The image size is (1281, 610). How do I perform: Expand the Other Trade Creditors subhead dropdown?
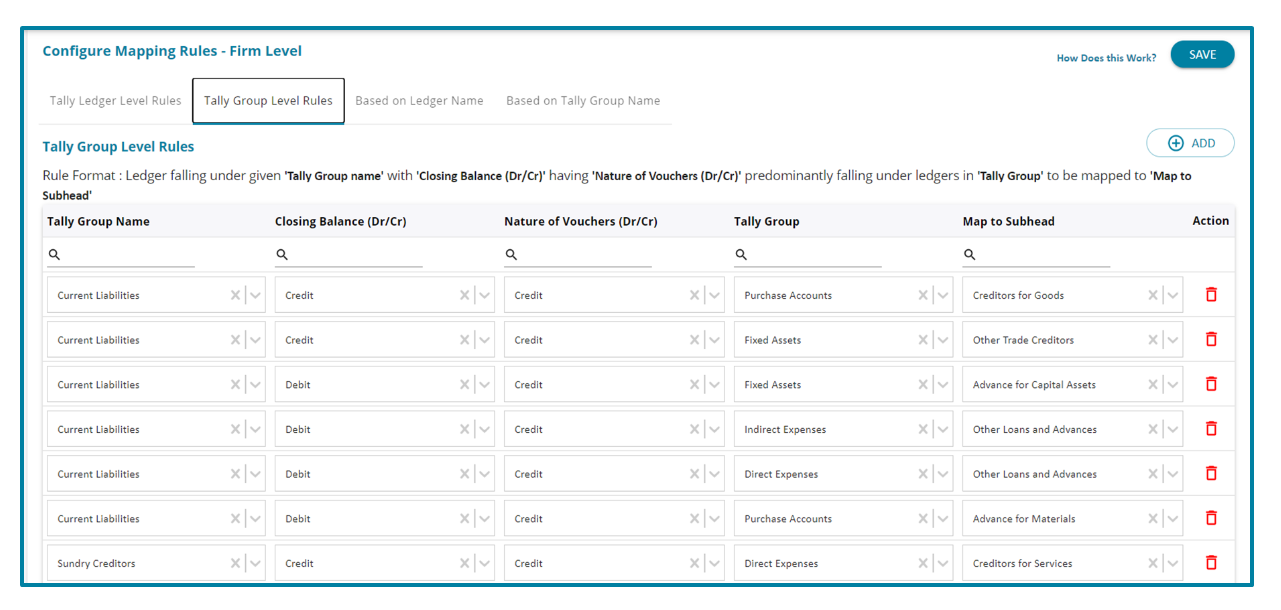coord(1173,340)
